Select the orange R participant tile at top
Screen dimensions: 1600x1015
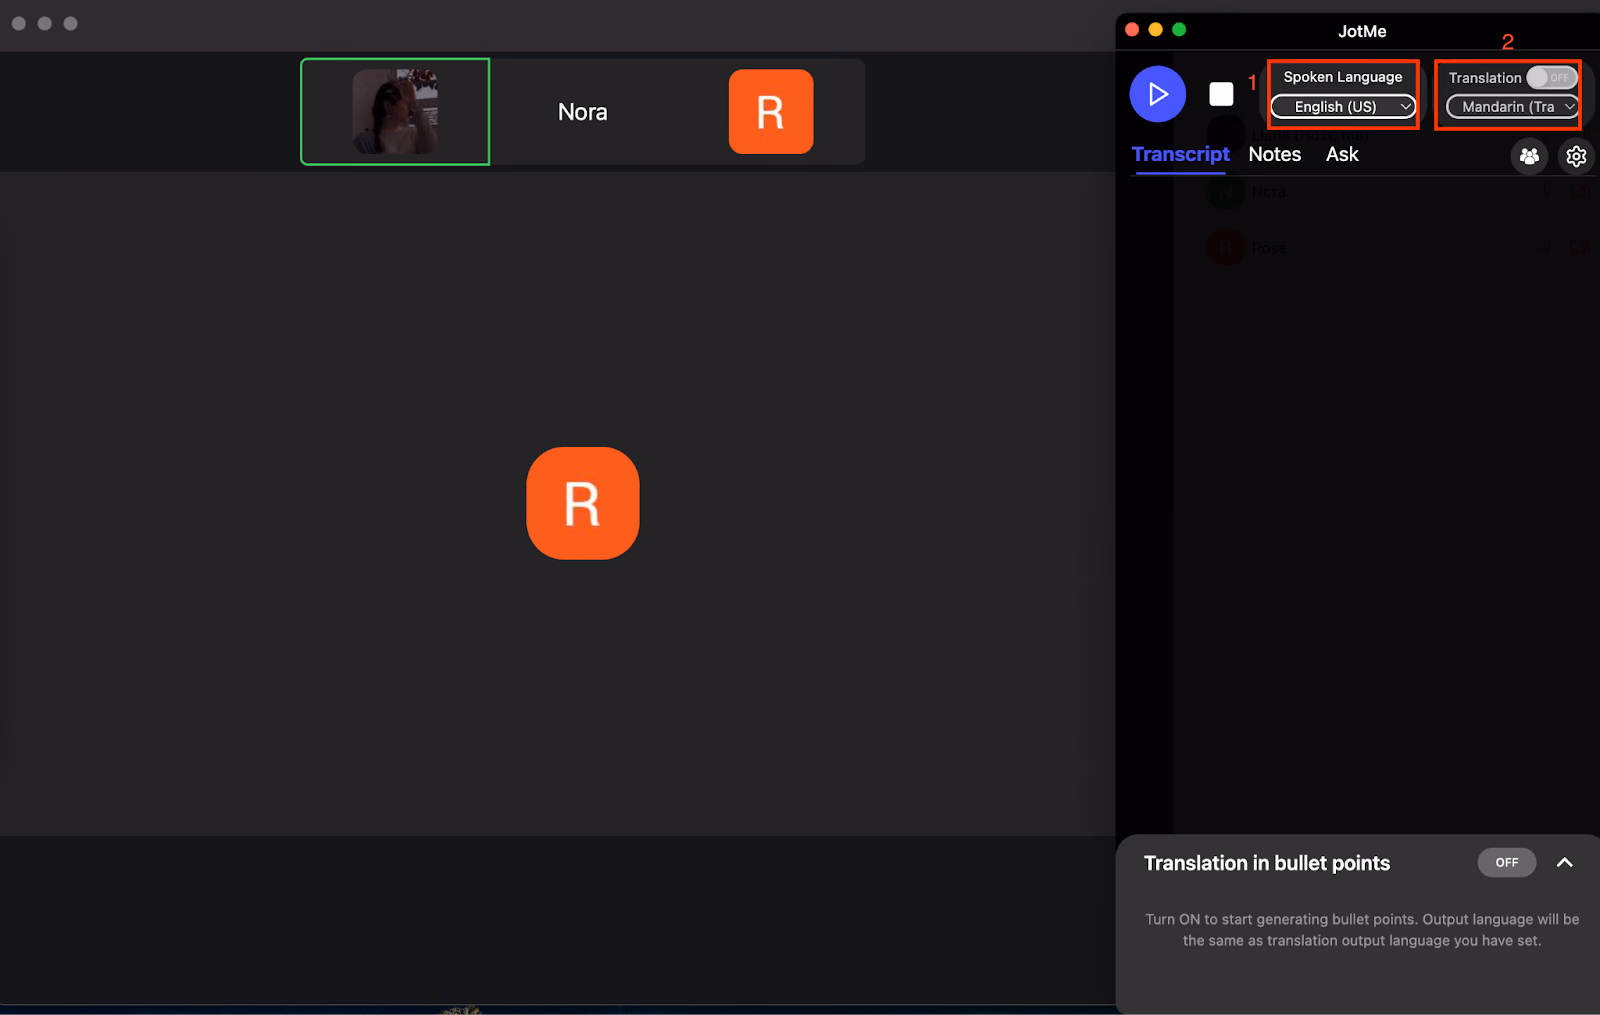(771, 111)
